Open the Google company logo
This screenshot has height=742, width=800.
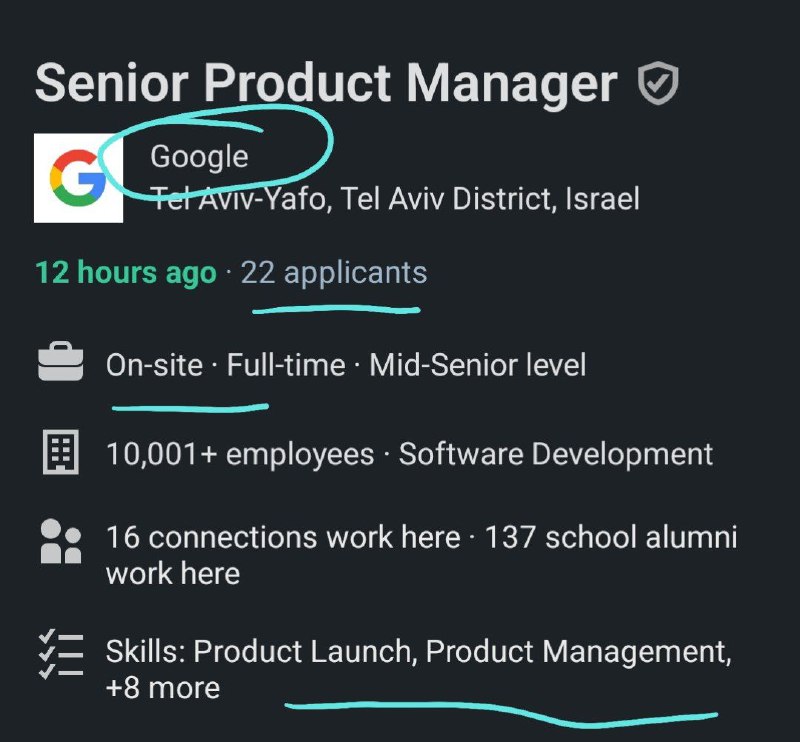78,178
